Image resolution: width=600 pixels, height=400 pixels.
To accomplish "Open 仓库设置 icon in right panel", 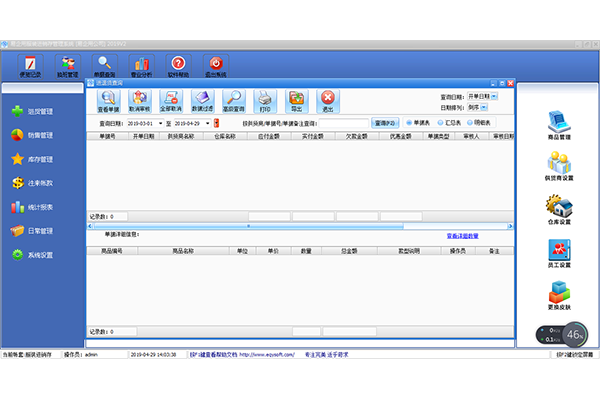I will [x=558, y=210].
